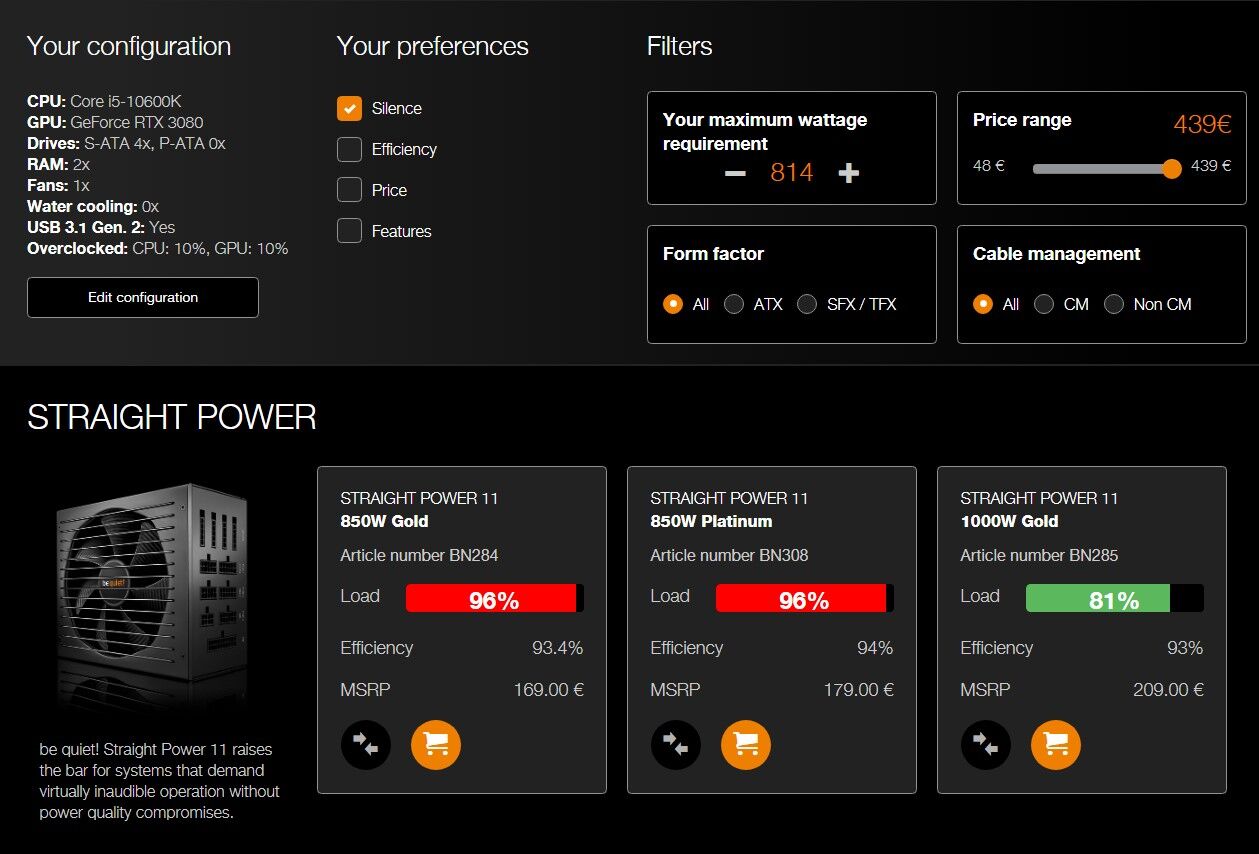Click compare icon for 850W Gold
This screenshot has height=854, width=1259.
[365, 745]
